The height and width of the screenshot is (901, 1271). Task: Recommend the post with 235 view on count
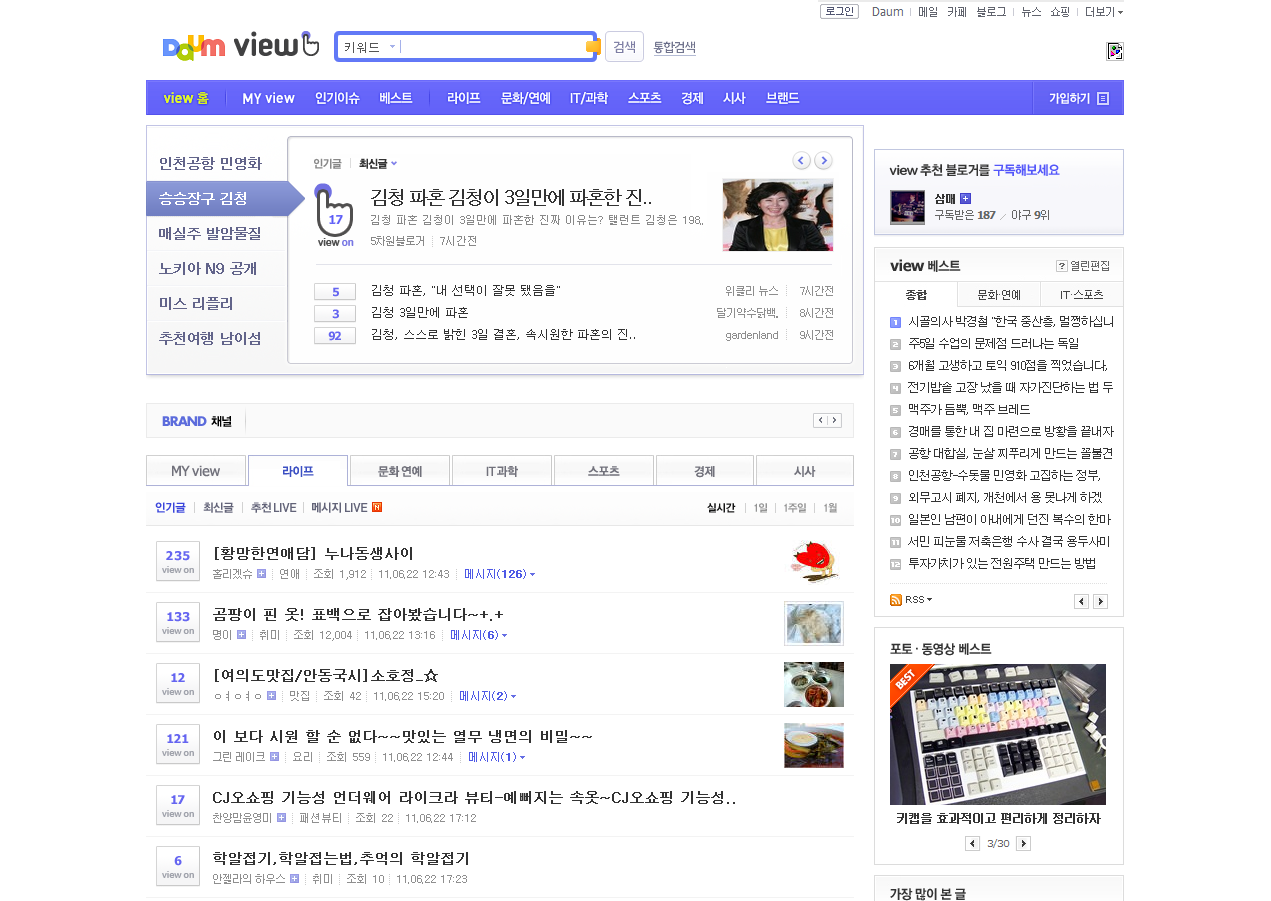(178, 561)
